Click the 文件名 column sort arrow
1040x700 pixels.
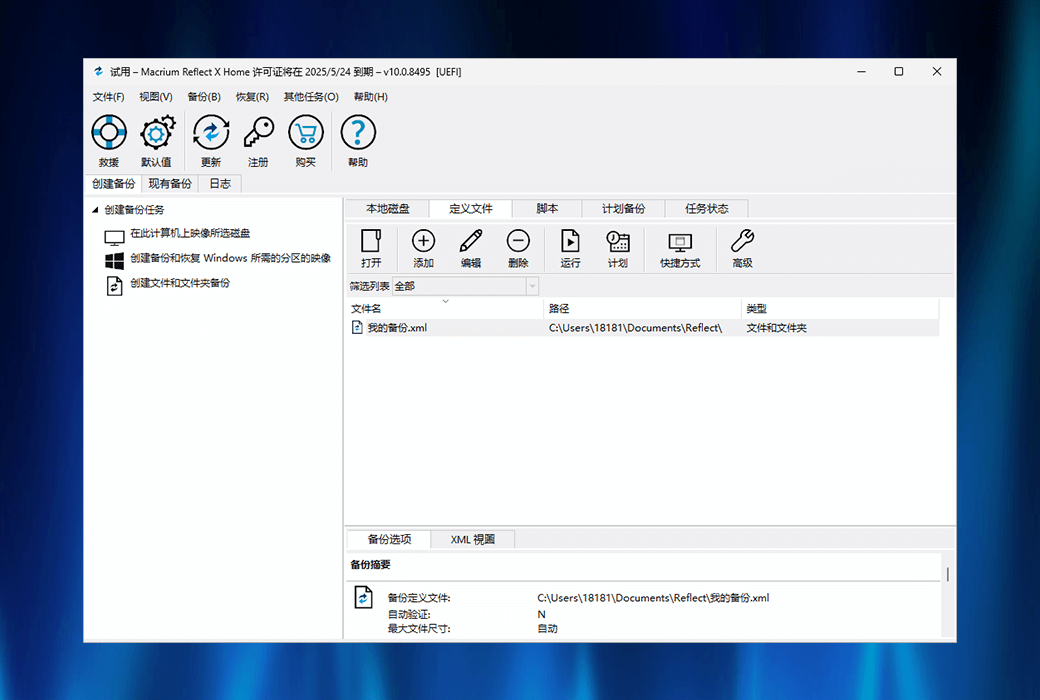pyautogui.click(x=446, y=301)
